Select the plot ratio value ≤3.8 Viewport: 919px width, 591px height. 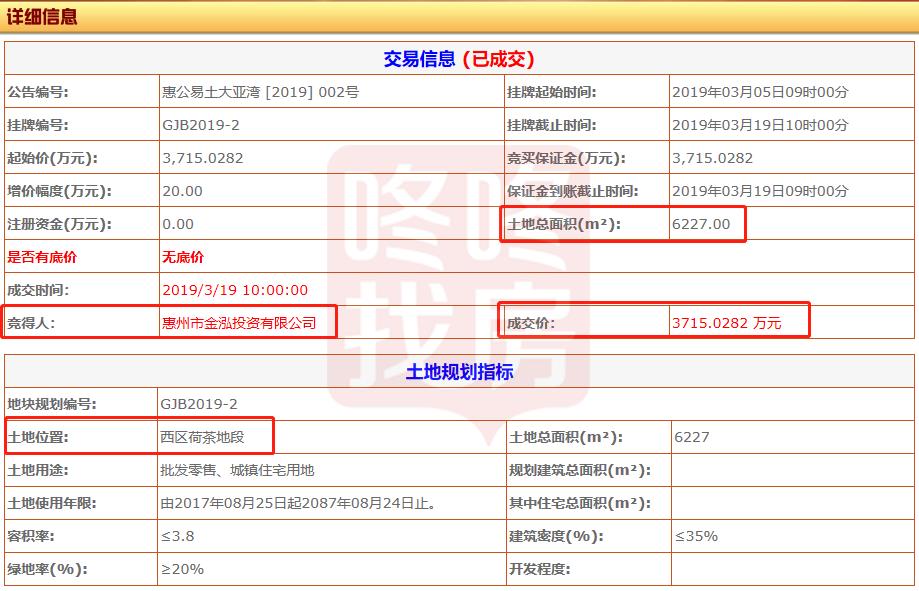(x=178, y=536)
